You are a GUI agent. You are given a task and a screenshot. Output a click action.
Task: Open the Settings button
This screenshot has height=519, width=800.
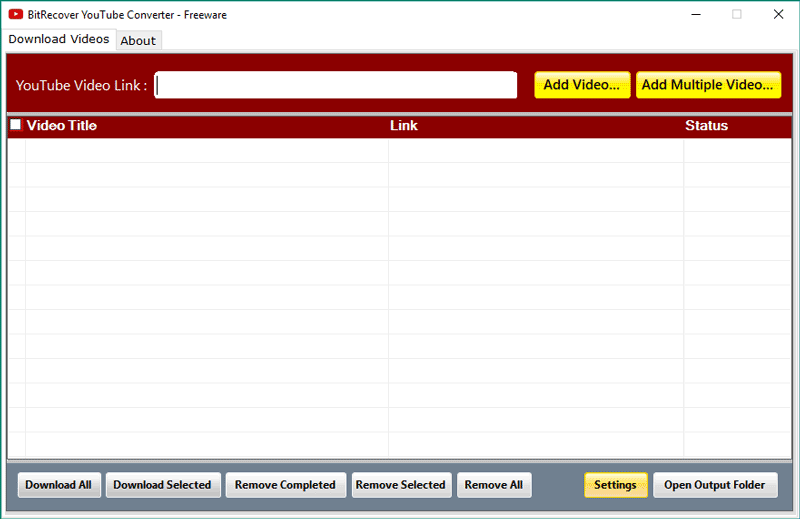point(615,485)
